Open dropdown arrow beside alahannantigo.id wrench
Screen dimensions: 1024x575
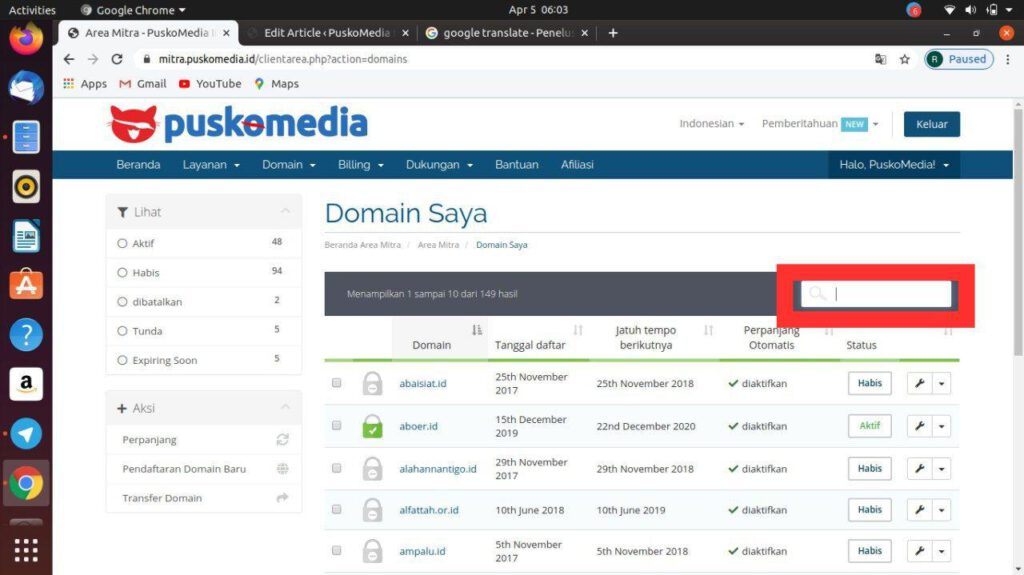942,468
